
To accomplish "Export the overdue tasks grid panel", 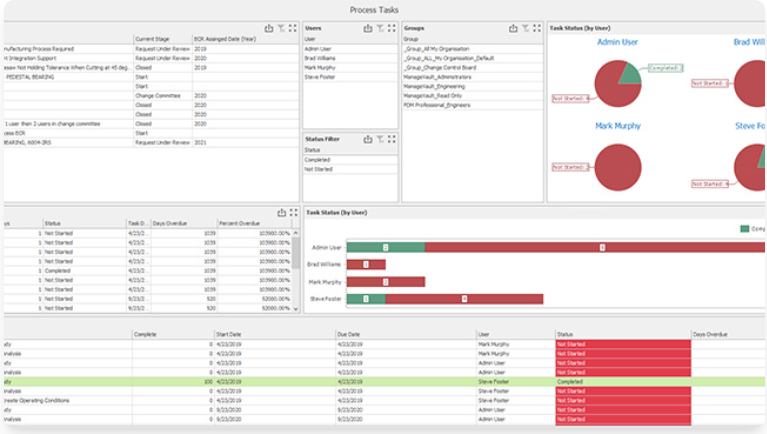I will click(281, 212).
